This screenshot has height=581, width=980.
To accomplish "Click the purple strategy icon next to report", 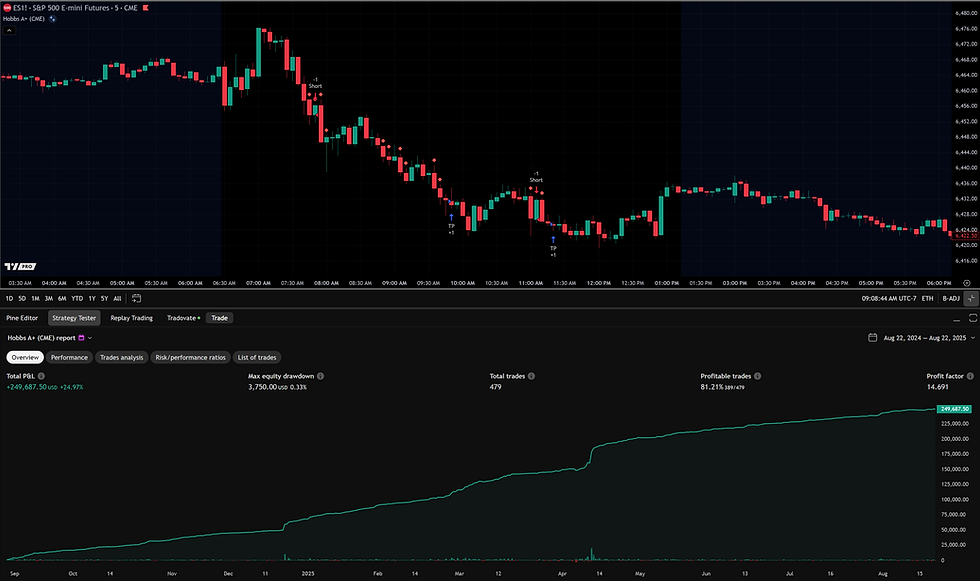I will point(81,338).
